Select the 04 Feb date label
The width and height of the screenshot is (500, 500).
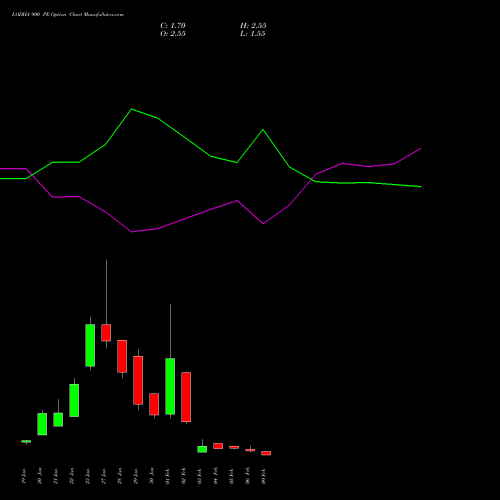tap(216, 476)
